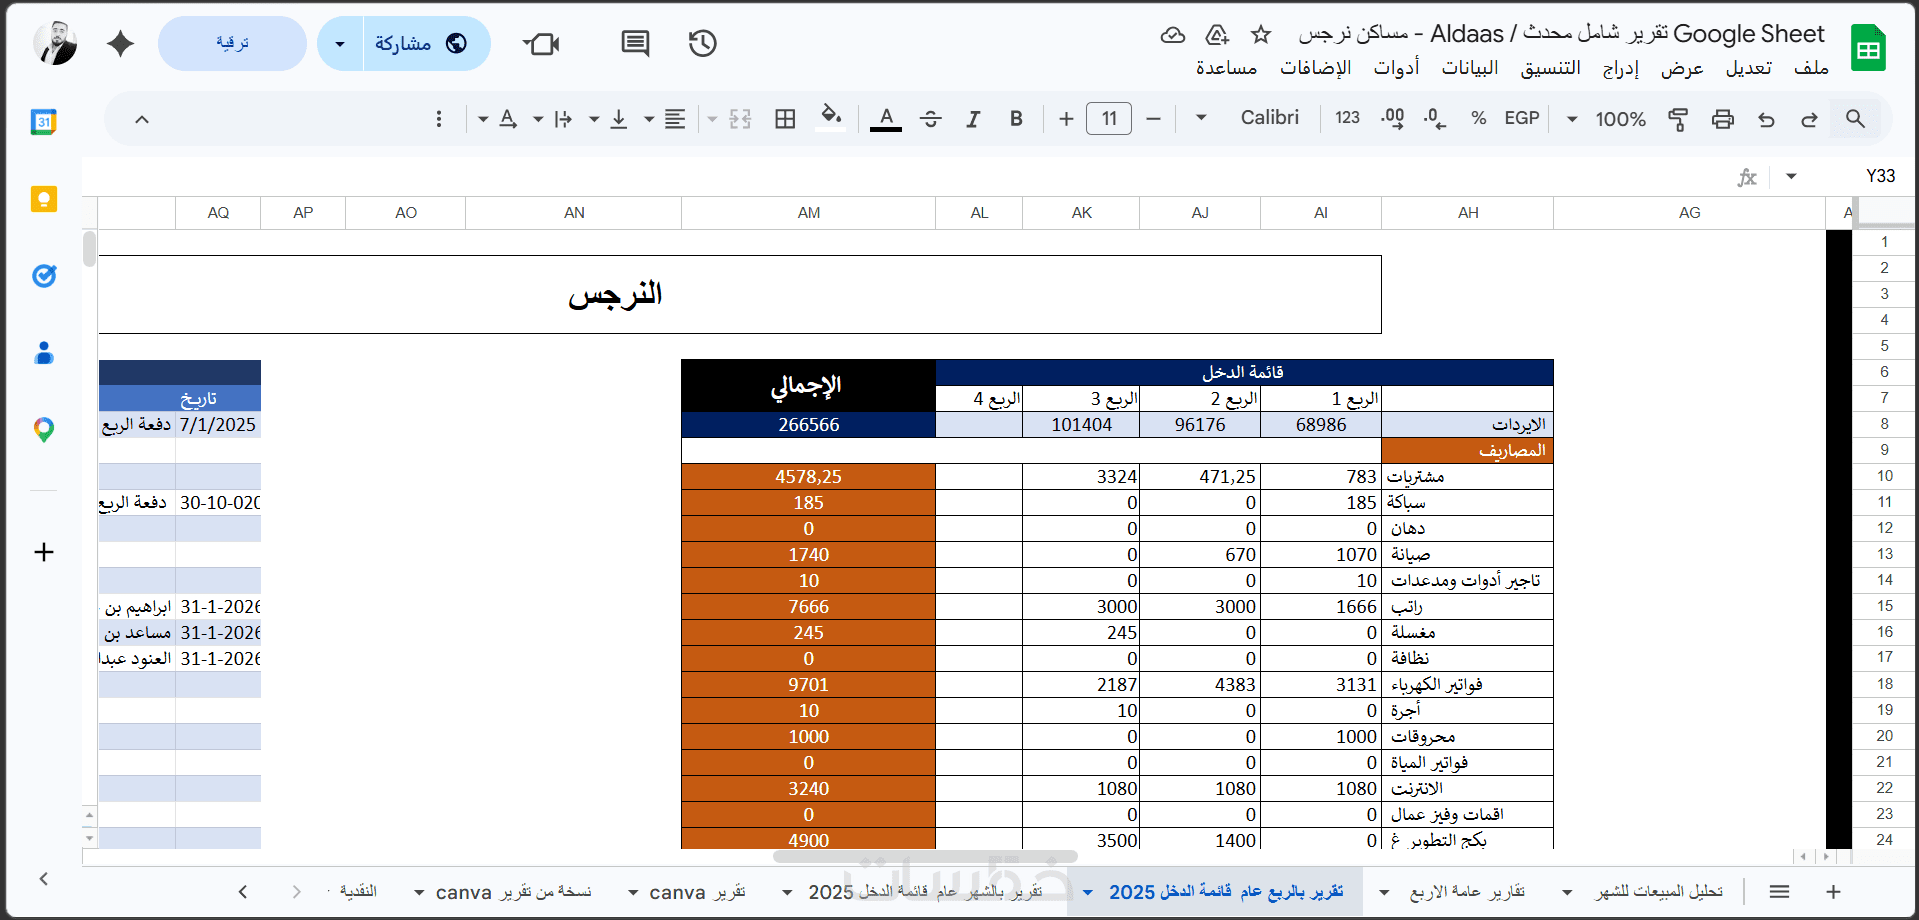Viewport: 1919px width, 920px height.
Task: Open the borders tool
Action: (785, 119)
